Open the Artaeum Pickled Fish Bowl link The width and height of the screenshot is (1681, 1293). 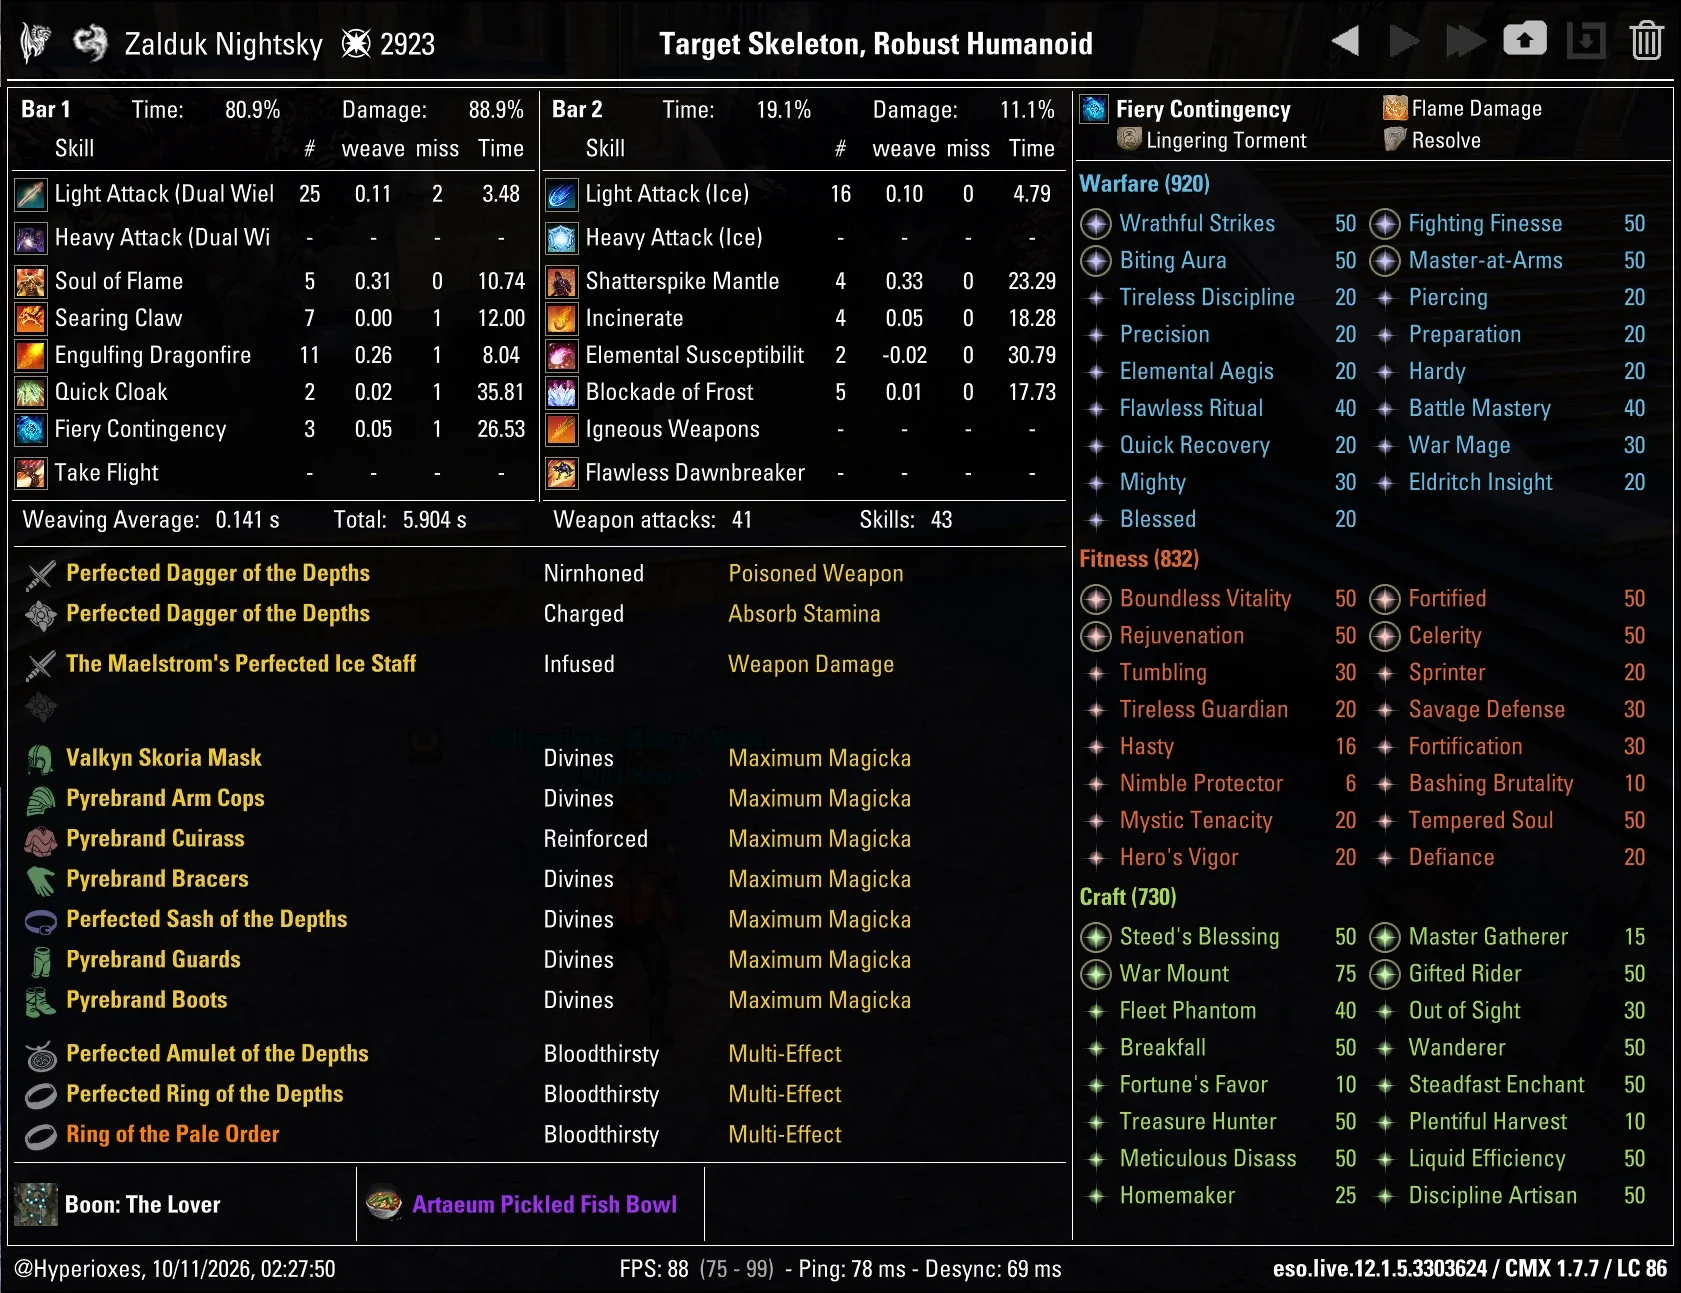pyautogui.click(x=545, y=1204)
